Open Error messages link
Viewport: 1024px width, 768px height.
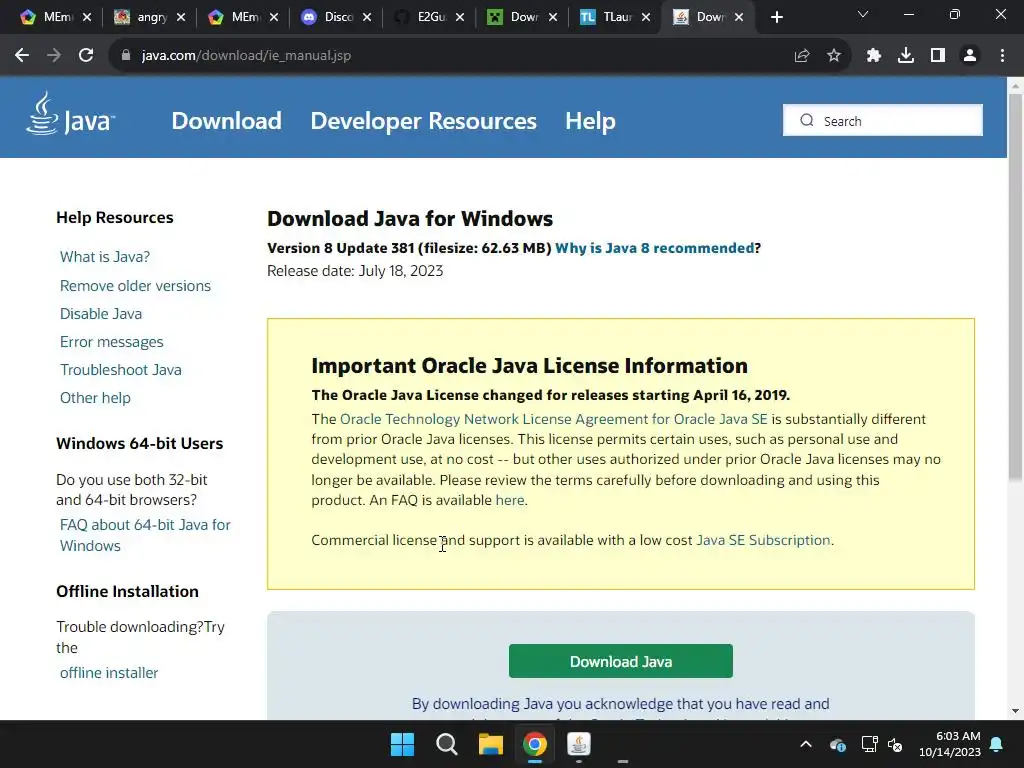pos(112,342)
